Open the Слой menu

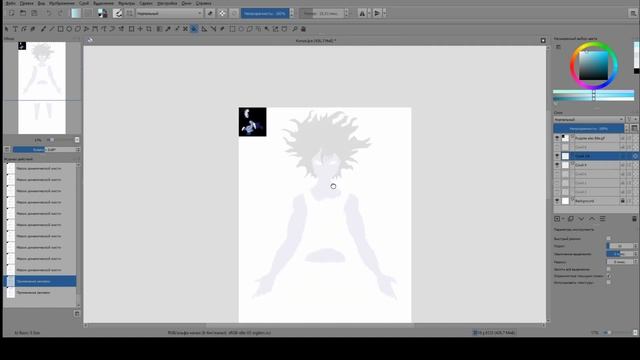84,3
